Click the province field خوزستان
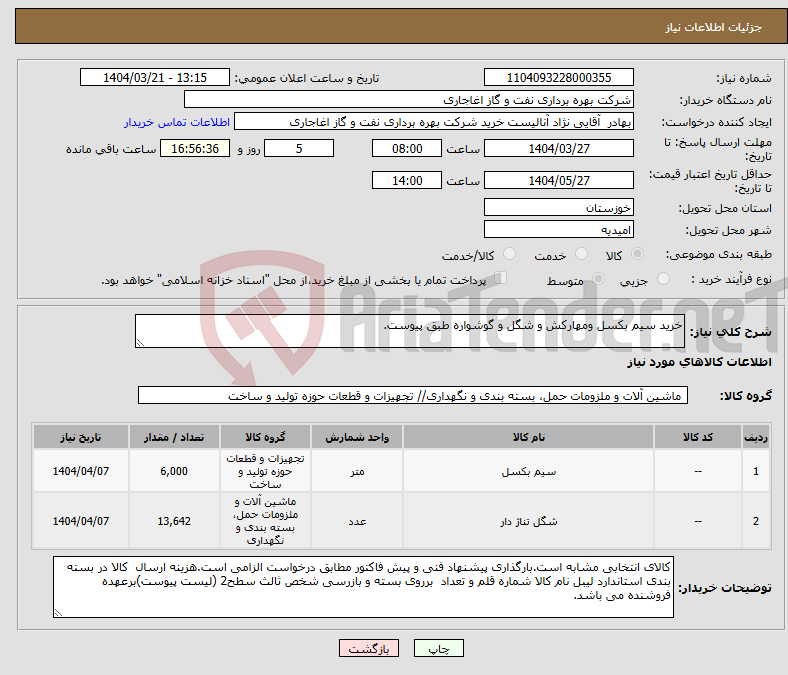The width and height of the screenshot is (788, 675). 559,207
